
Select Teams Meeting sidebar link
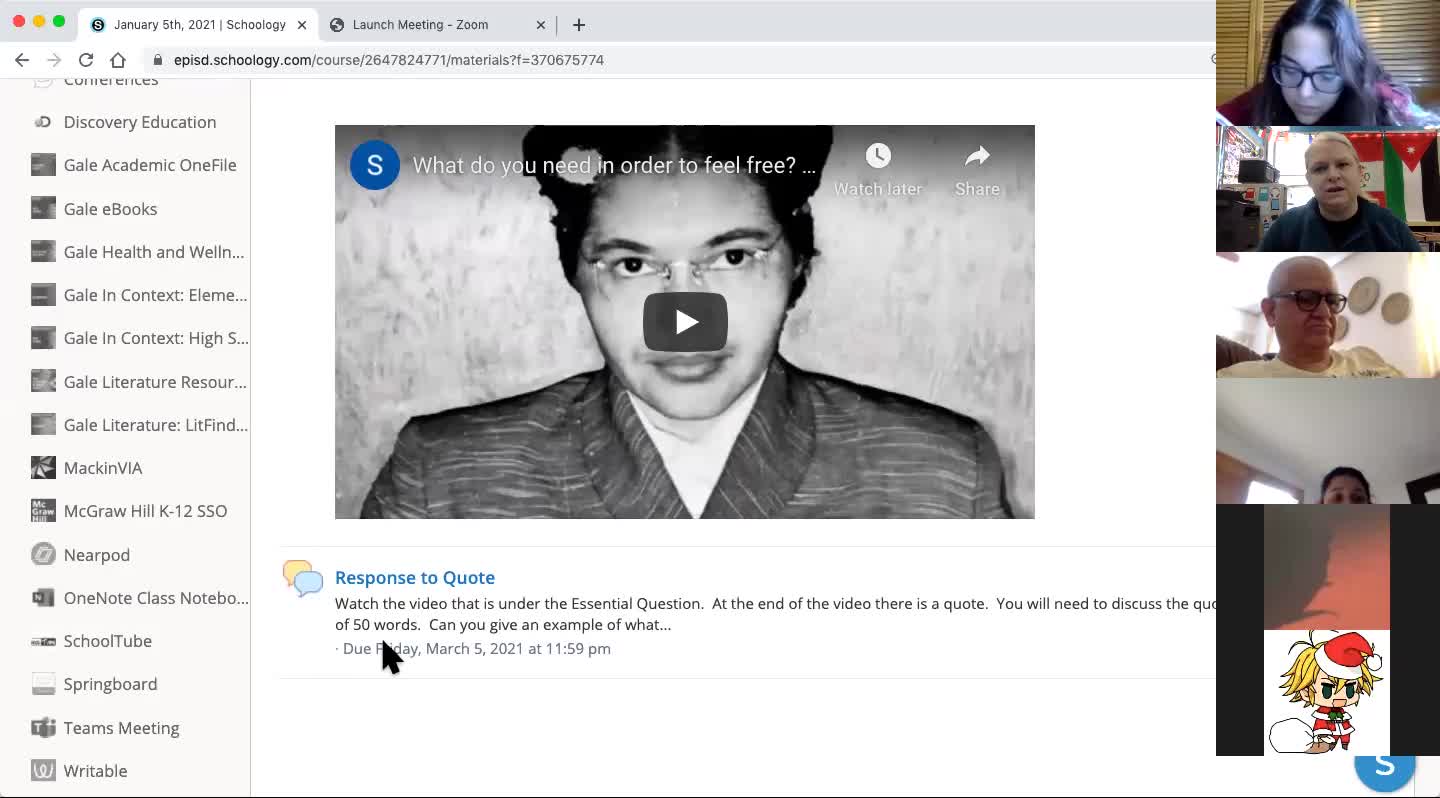(x=121, y=728)
